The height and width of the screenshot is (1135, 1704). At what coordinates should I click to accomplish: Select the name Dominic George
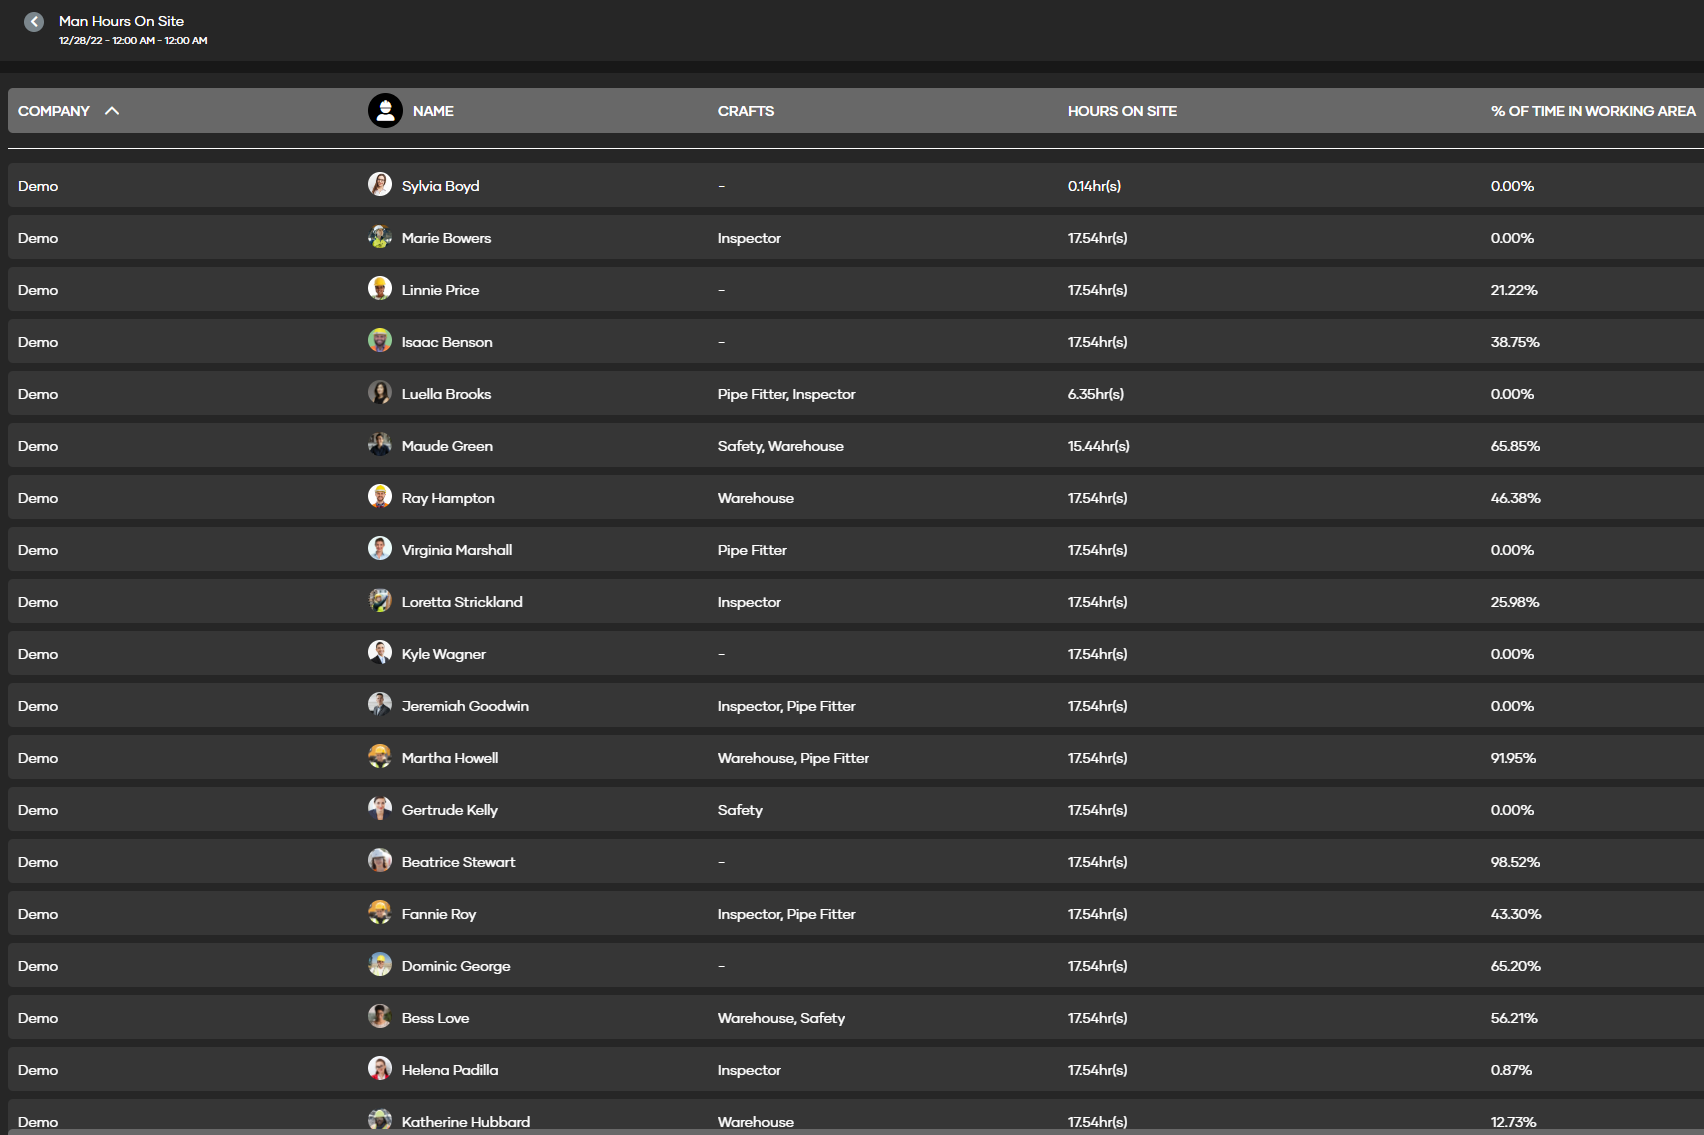pos(456,966)
